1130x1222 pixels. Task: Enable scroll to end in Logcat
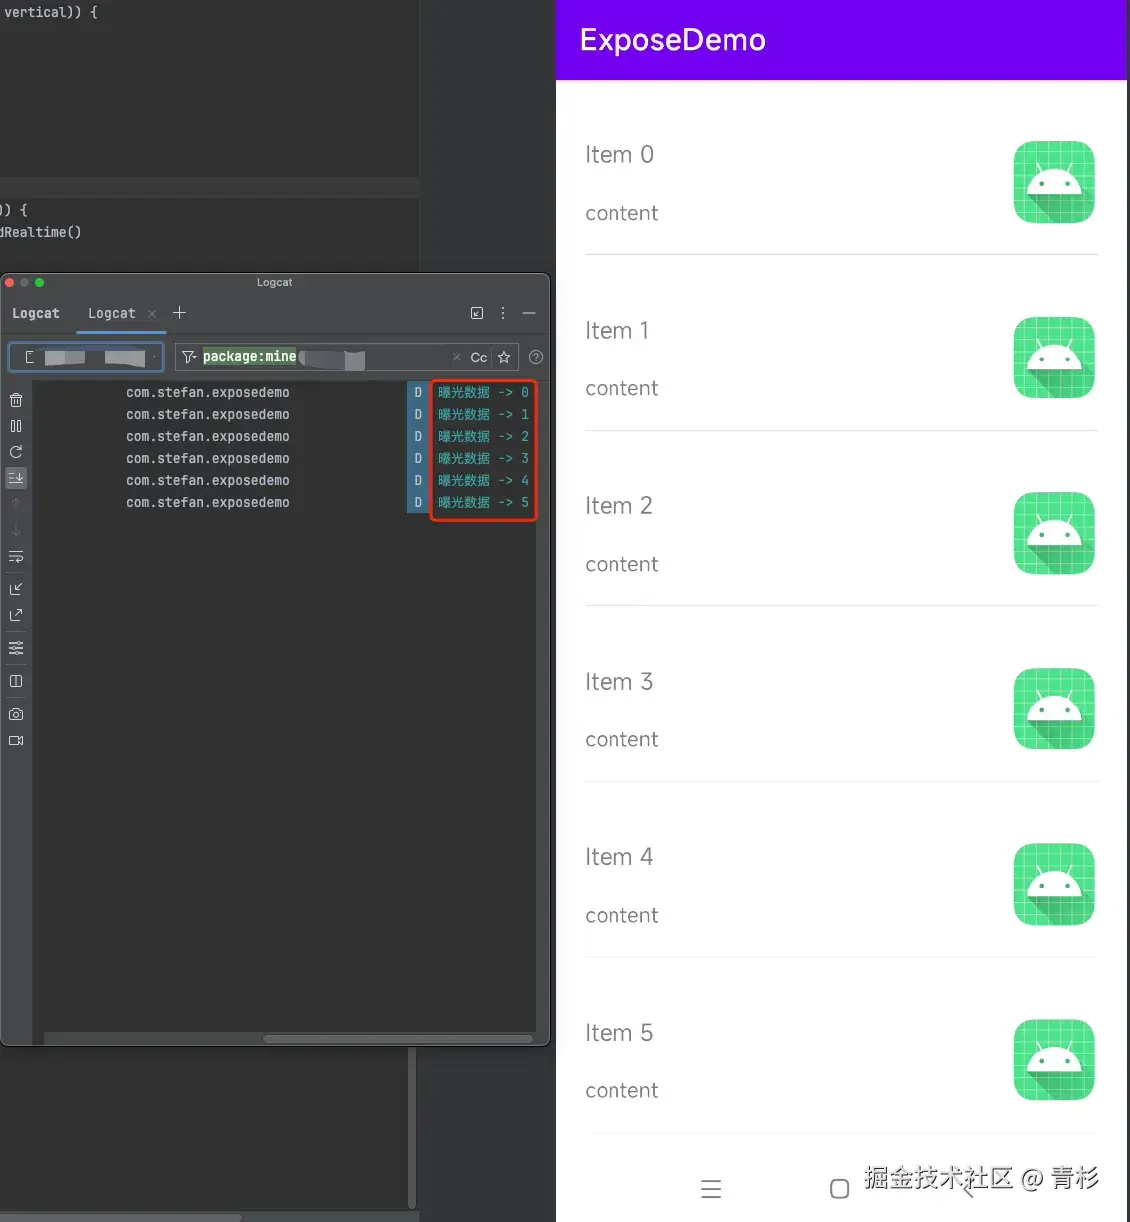click(16, 477)
